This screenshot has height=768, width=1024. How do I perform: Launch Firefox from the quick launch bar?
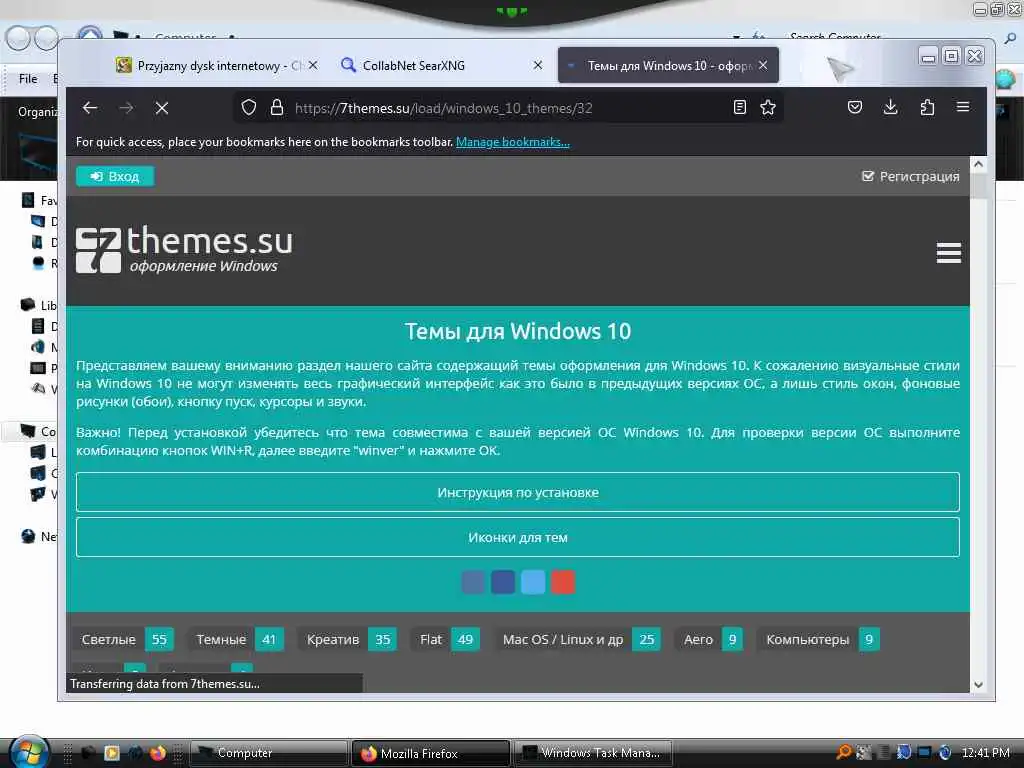tap(157, 753)
